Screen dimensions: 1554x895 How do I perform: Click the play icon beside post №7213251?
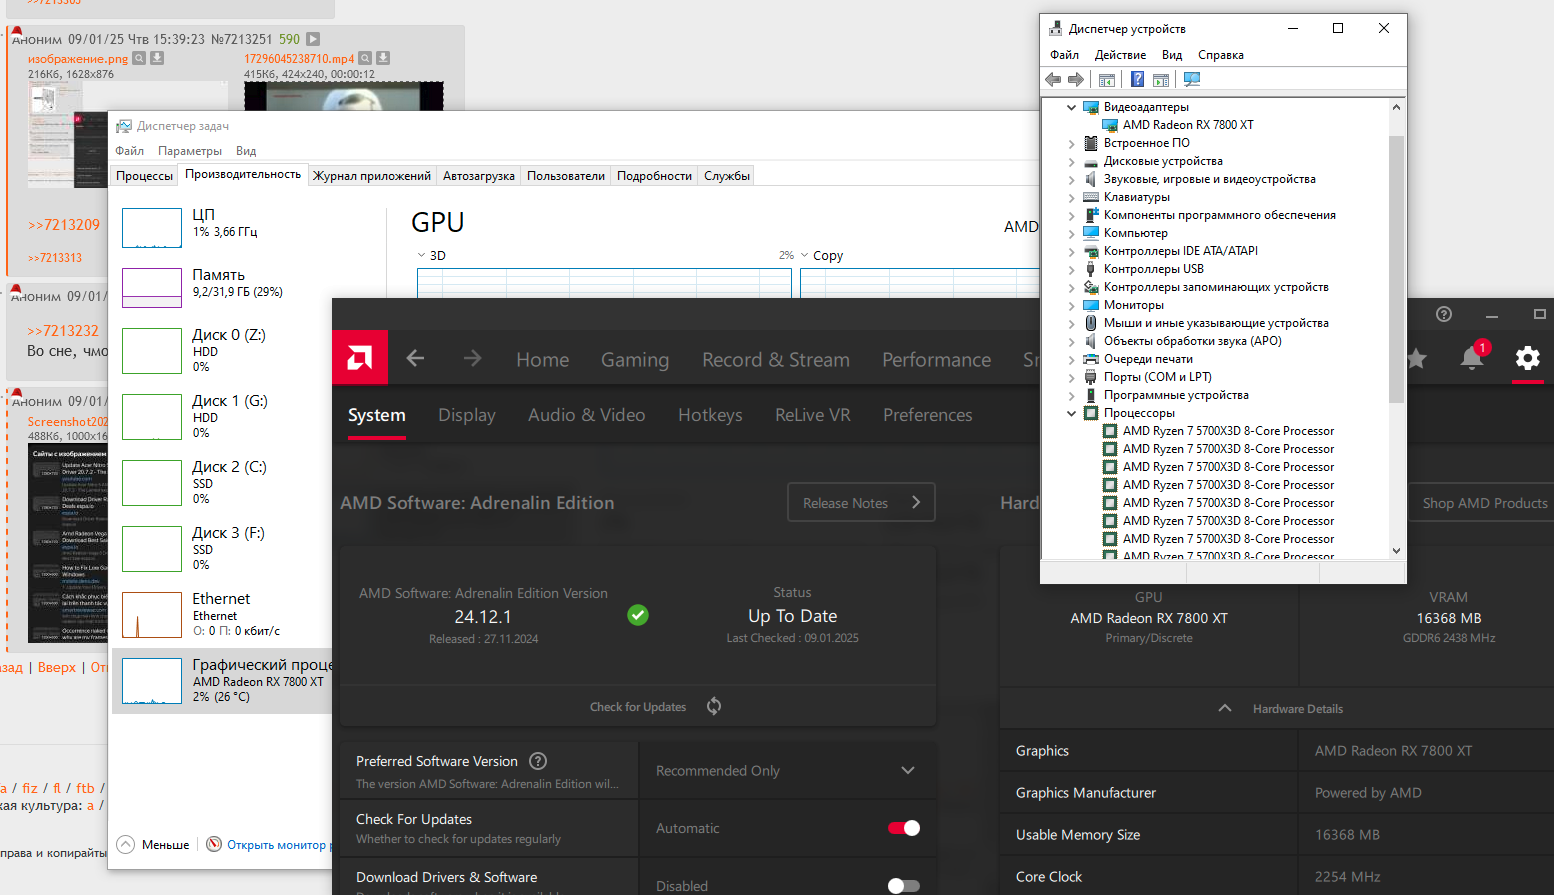[x=313, y=39]
